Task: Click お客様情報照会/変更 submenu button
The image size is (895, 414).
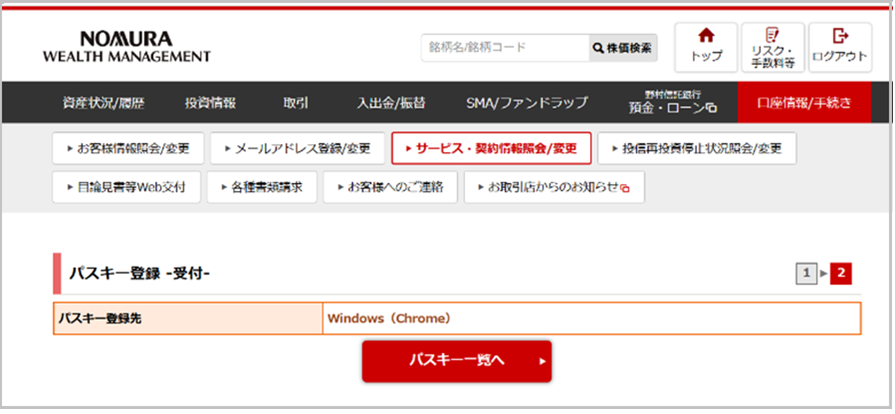Action: pyautogui.click(x=128, y=148)
